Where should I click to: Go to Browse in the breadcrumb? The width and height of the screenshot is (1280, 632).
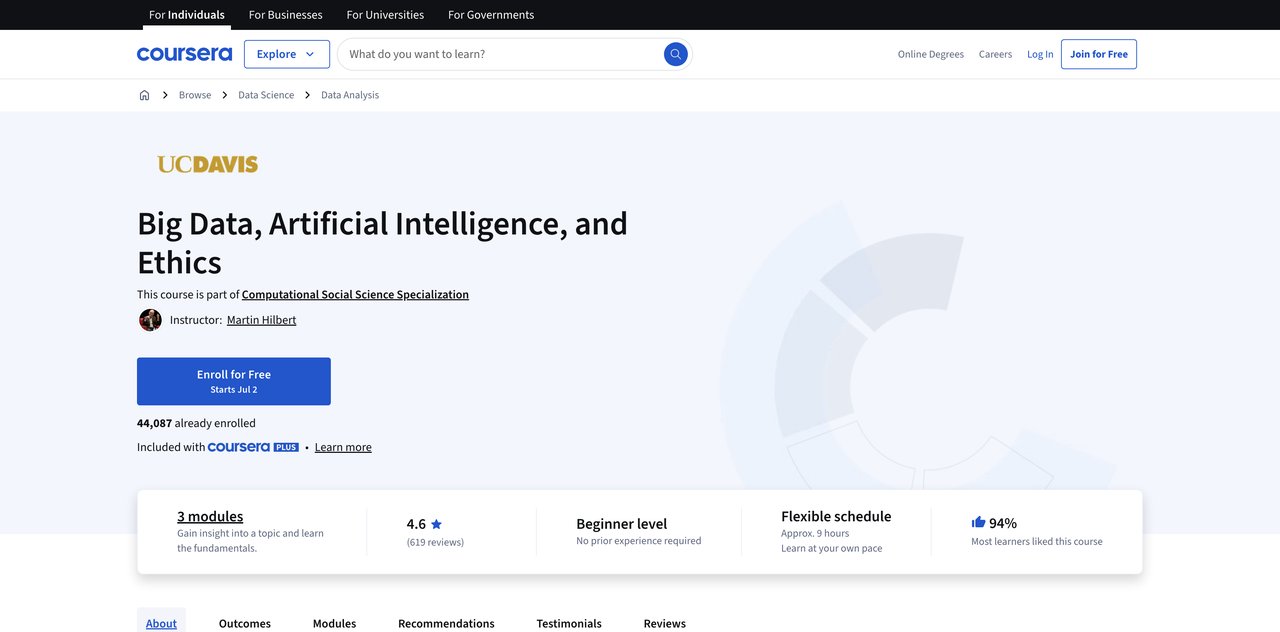coord(195,95)
